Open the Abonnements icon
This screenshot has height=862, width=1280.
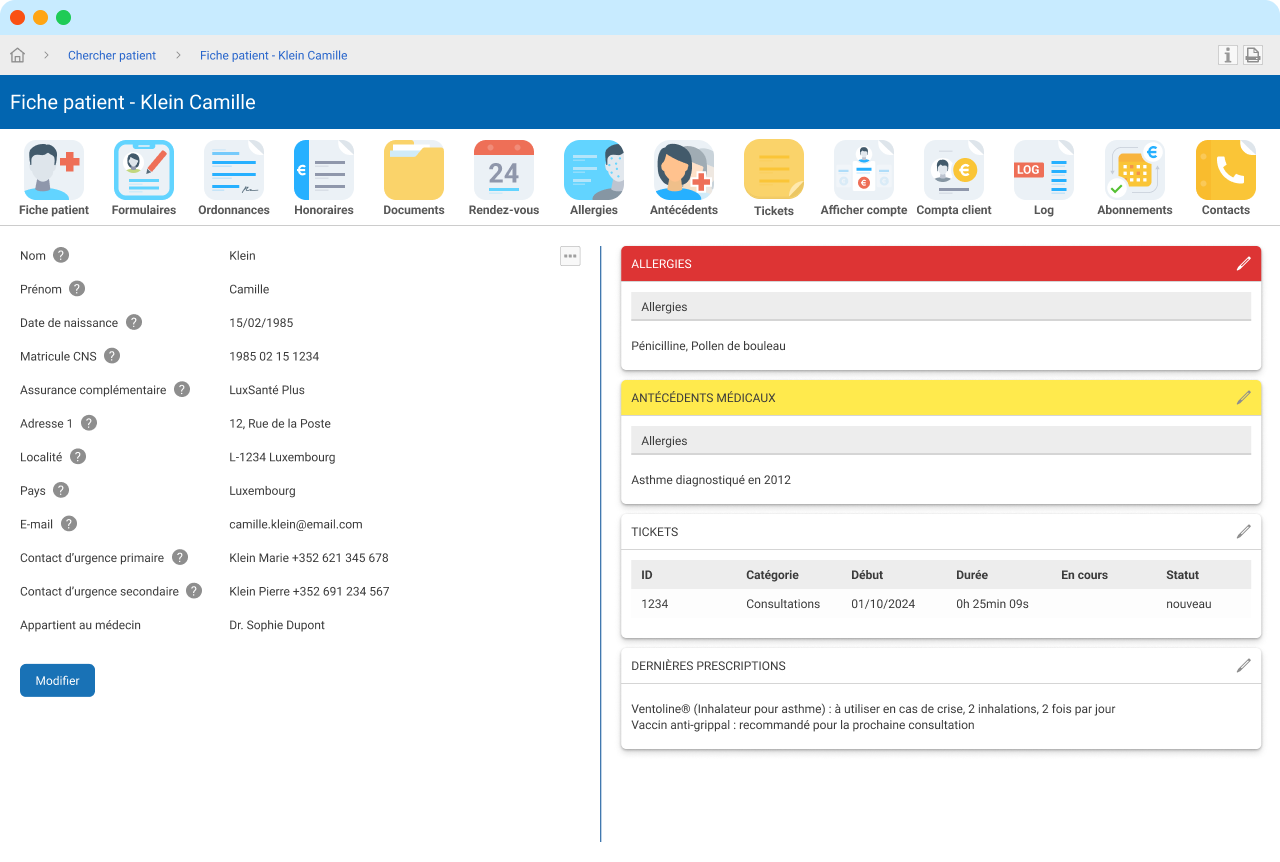[x=1135, y=170]
